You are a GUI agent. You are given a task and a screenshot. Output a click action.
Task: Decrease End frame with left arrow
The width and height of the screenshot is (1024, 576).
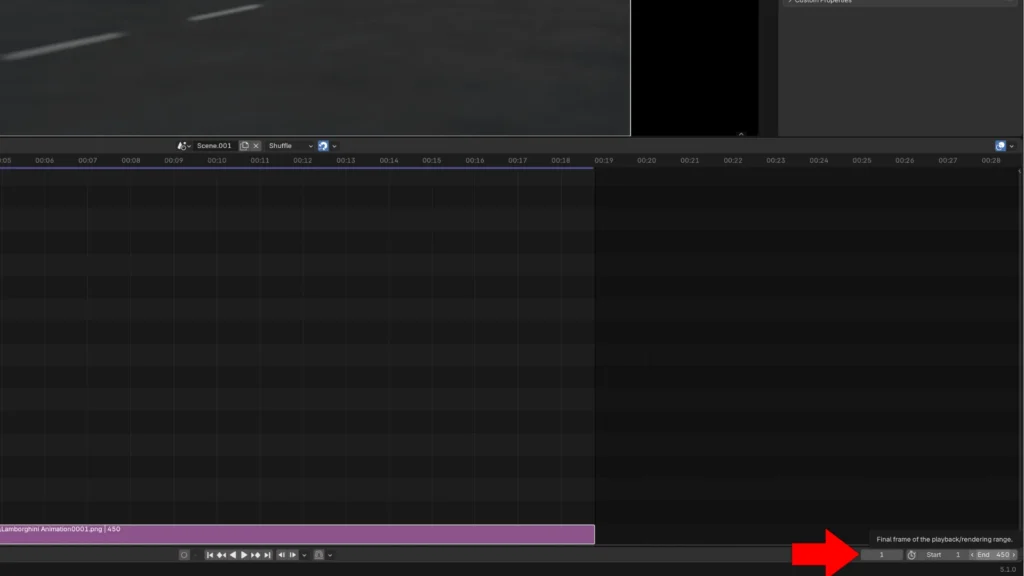[972, 554]
